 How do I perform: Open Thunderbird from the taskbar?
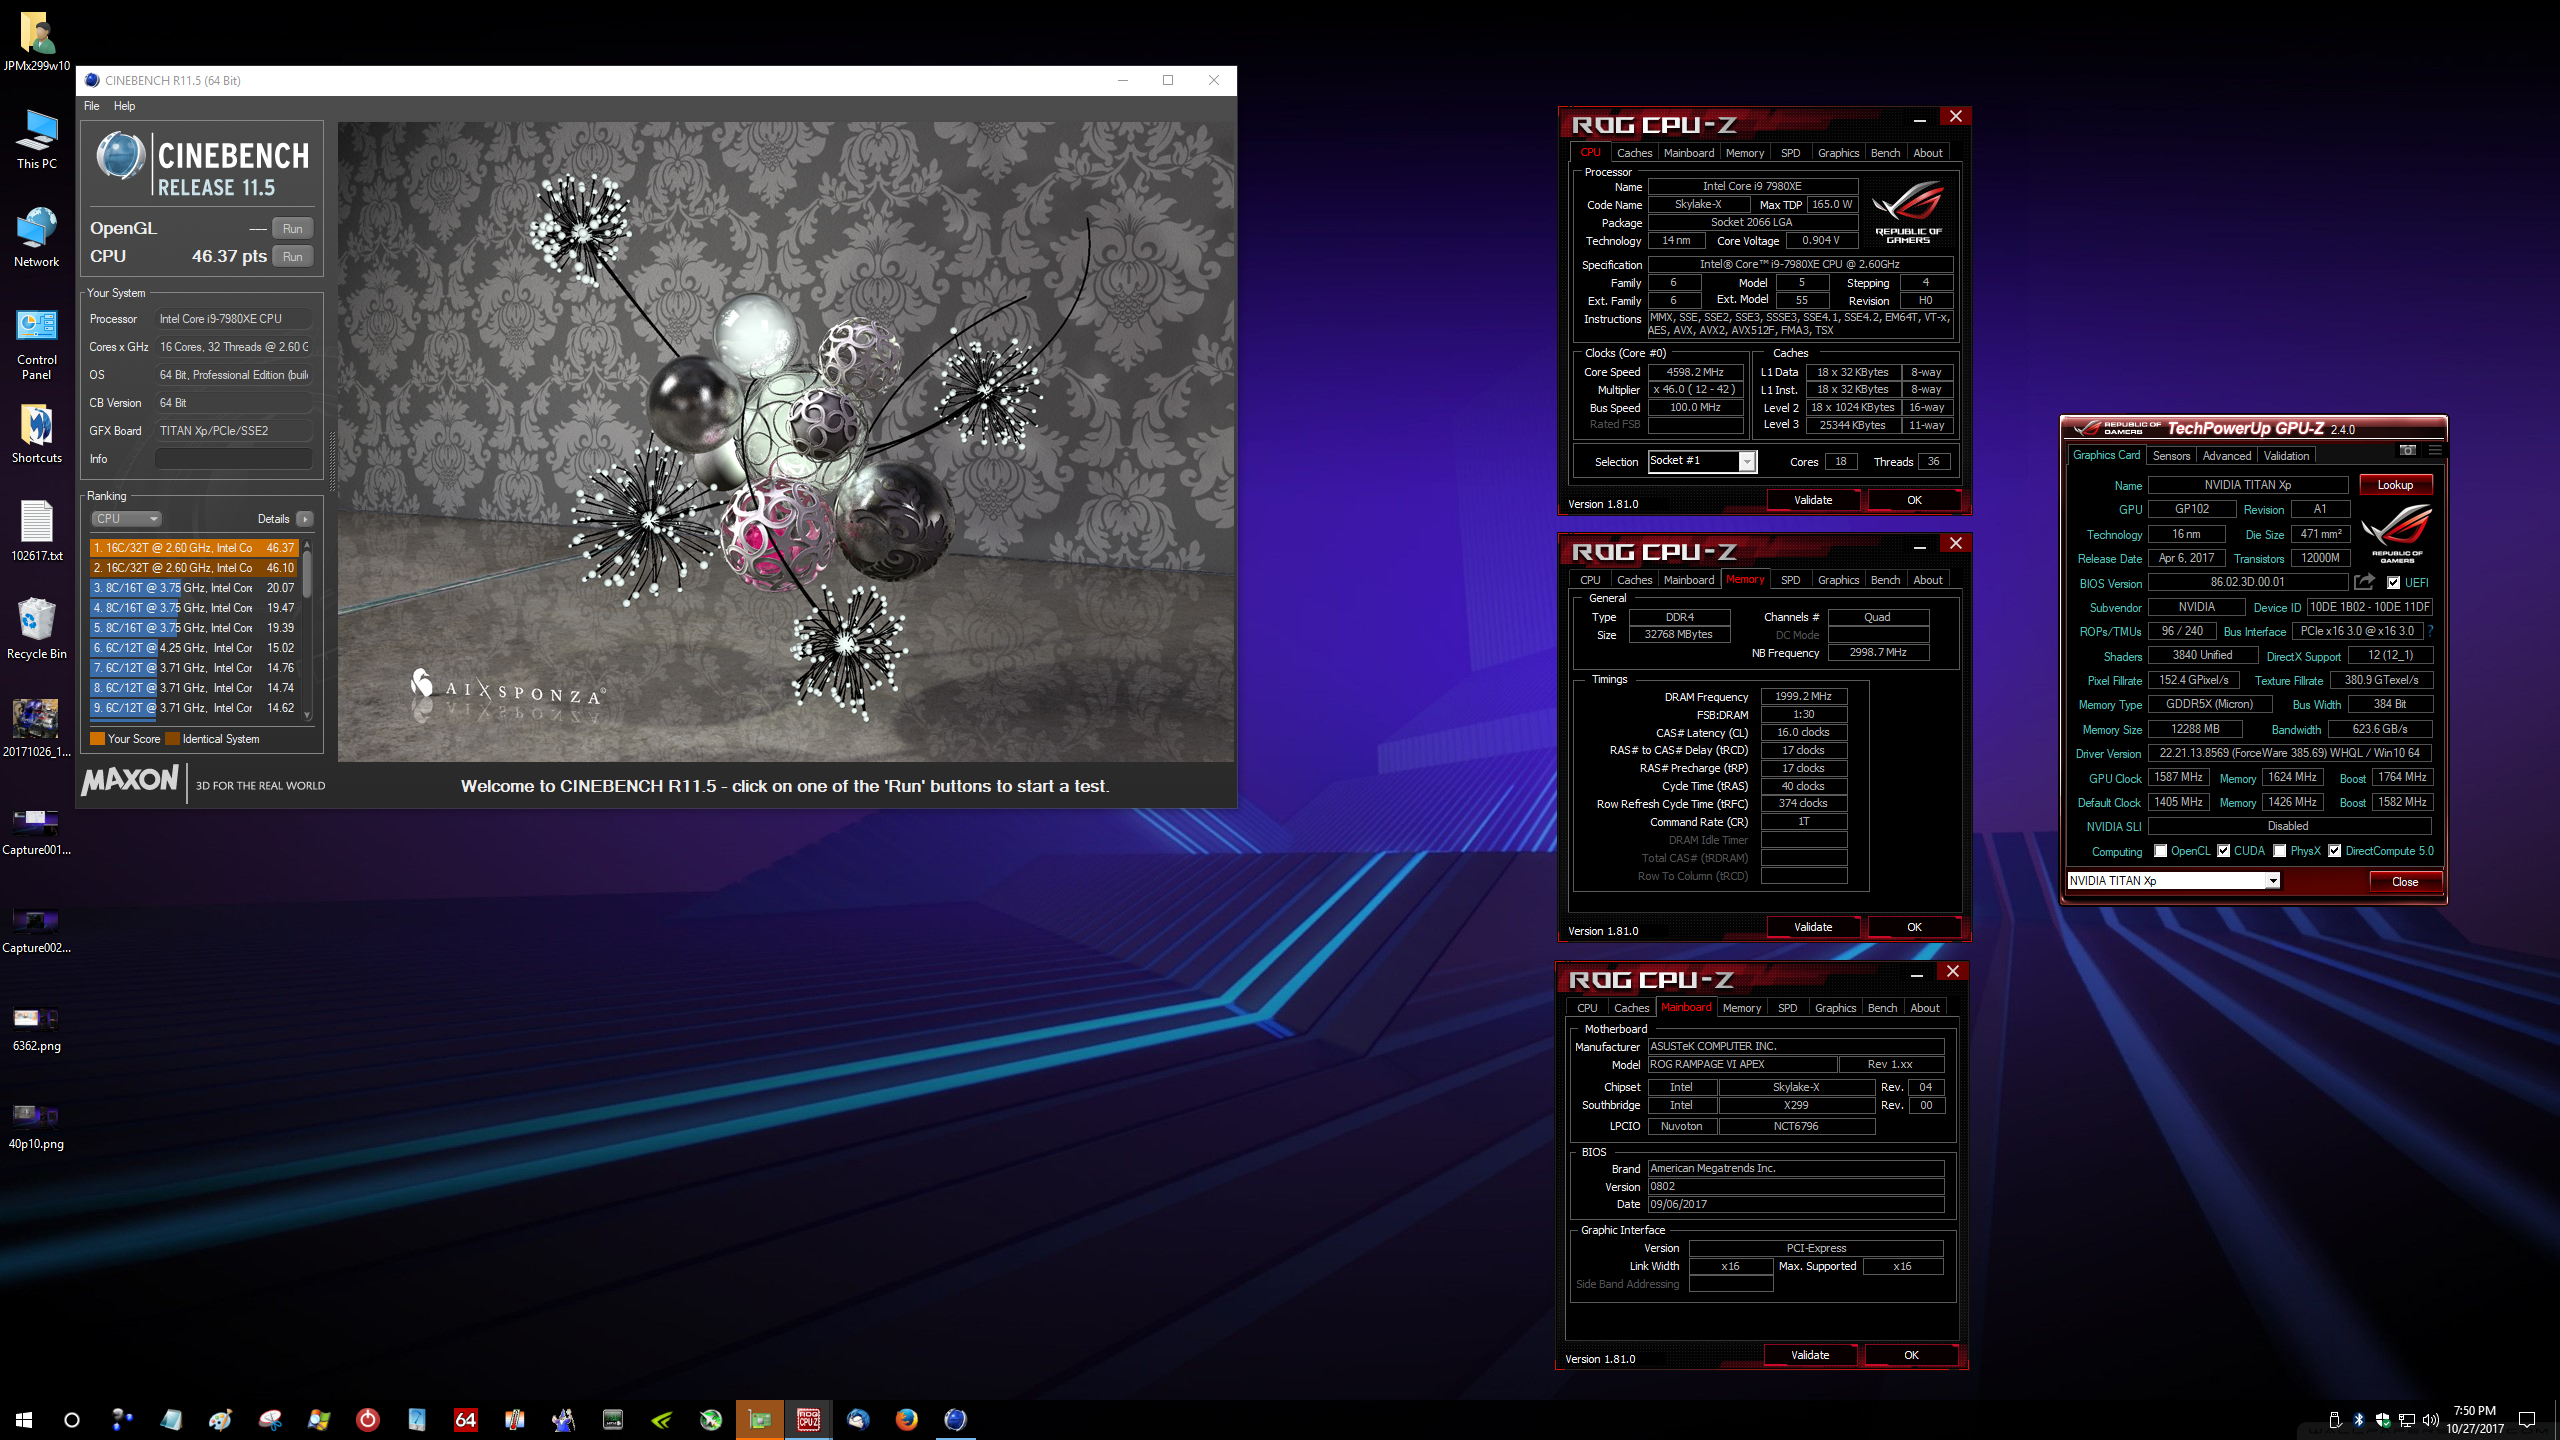[x=858, y=1419]
